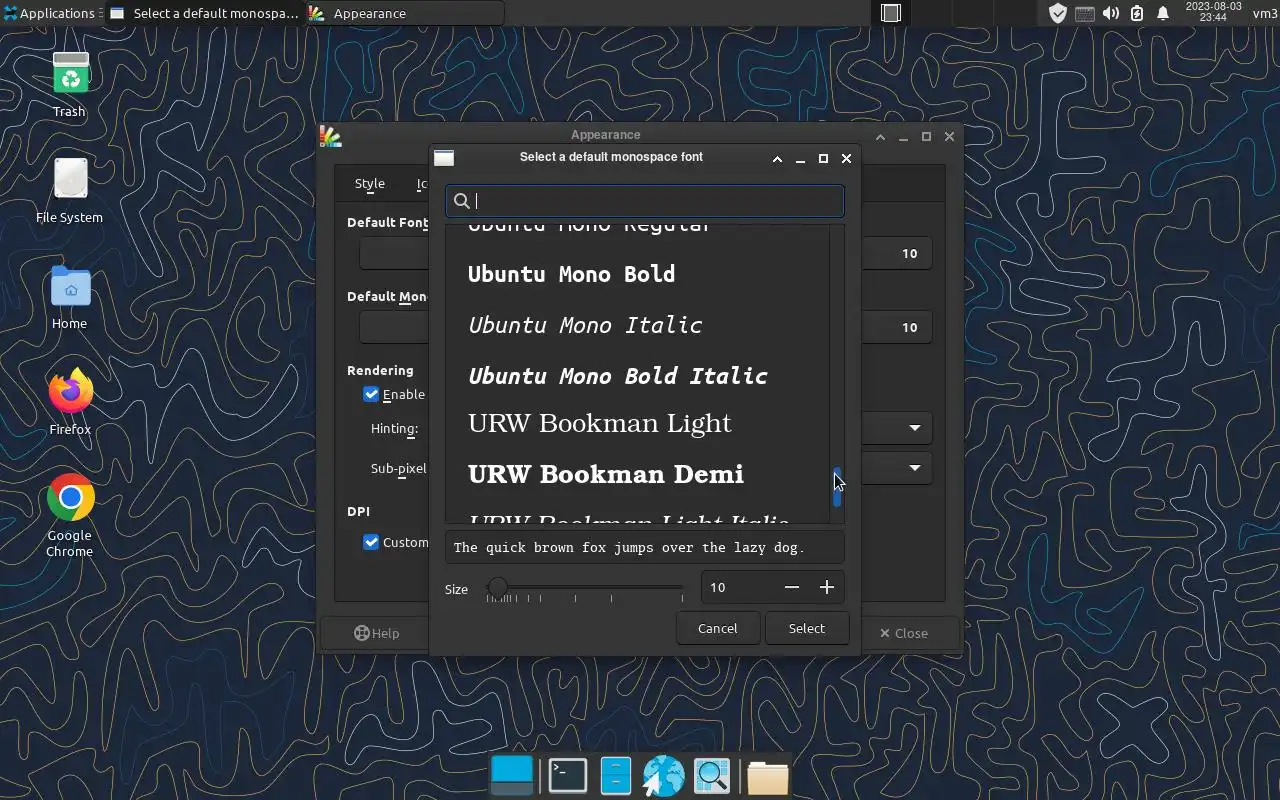Decrease font size with minus button
The width and height of the screenshot is (1280, 800).
pos(792,587)
